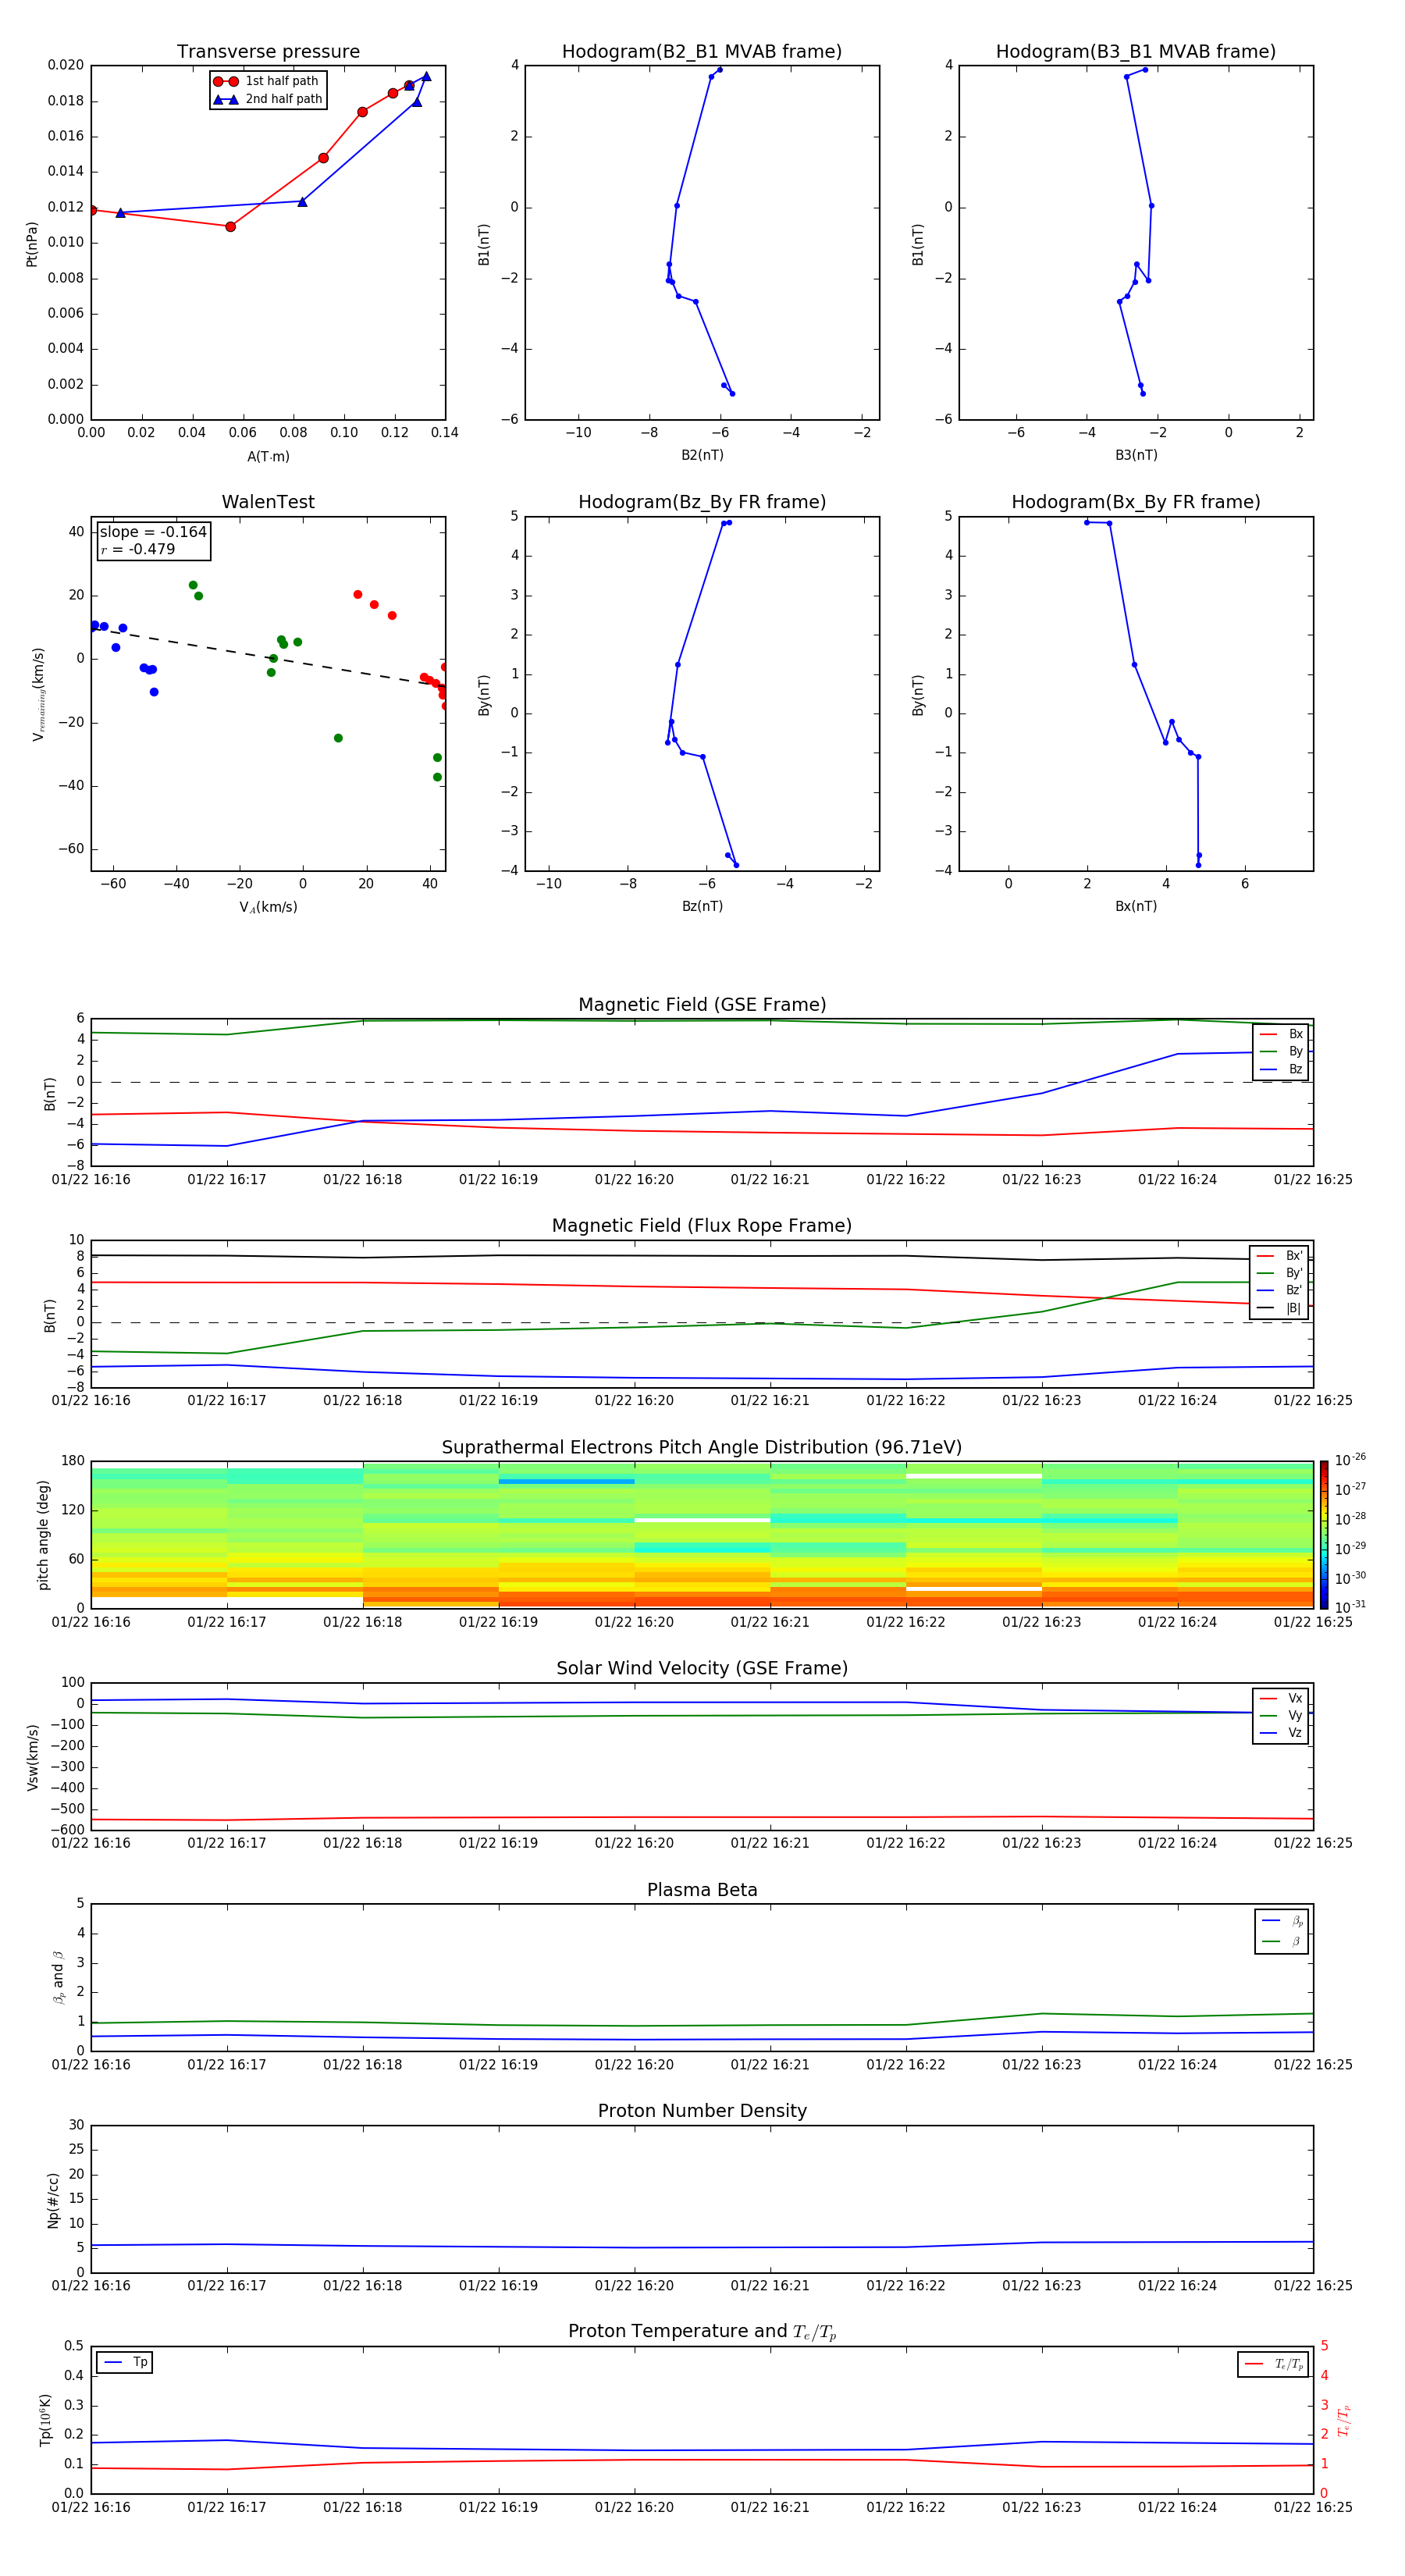Click the 'A(T·m)' x-axis label
Screen dimensions: 1405x2576
pos(268,457)
